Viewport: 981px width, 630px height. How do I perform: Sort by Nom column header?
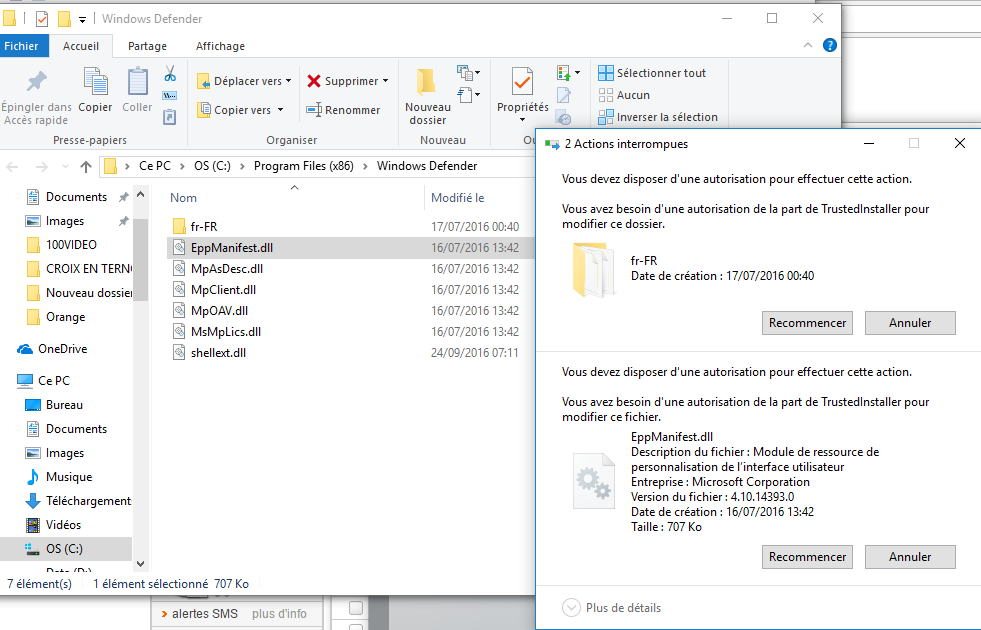pyautogui.click(x=183, y=198)
